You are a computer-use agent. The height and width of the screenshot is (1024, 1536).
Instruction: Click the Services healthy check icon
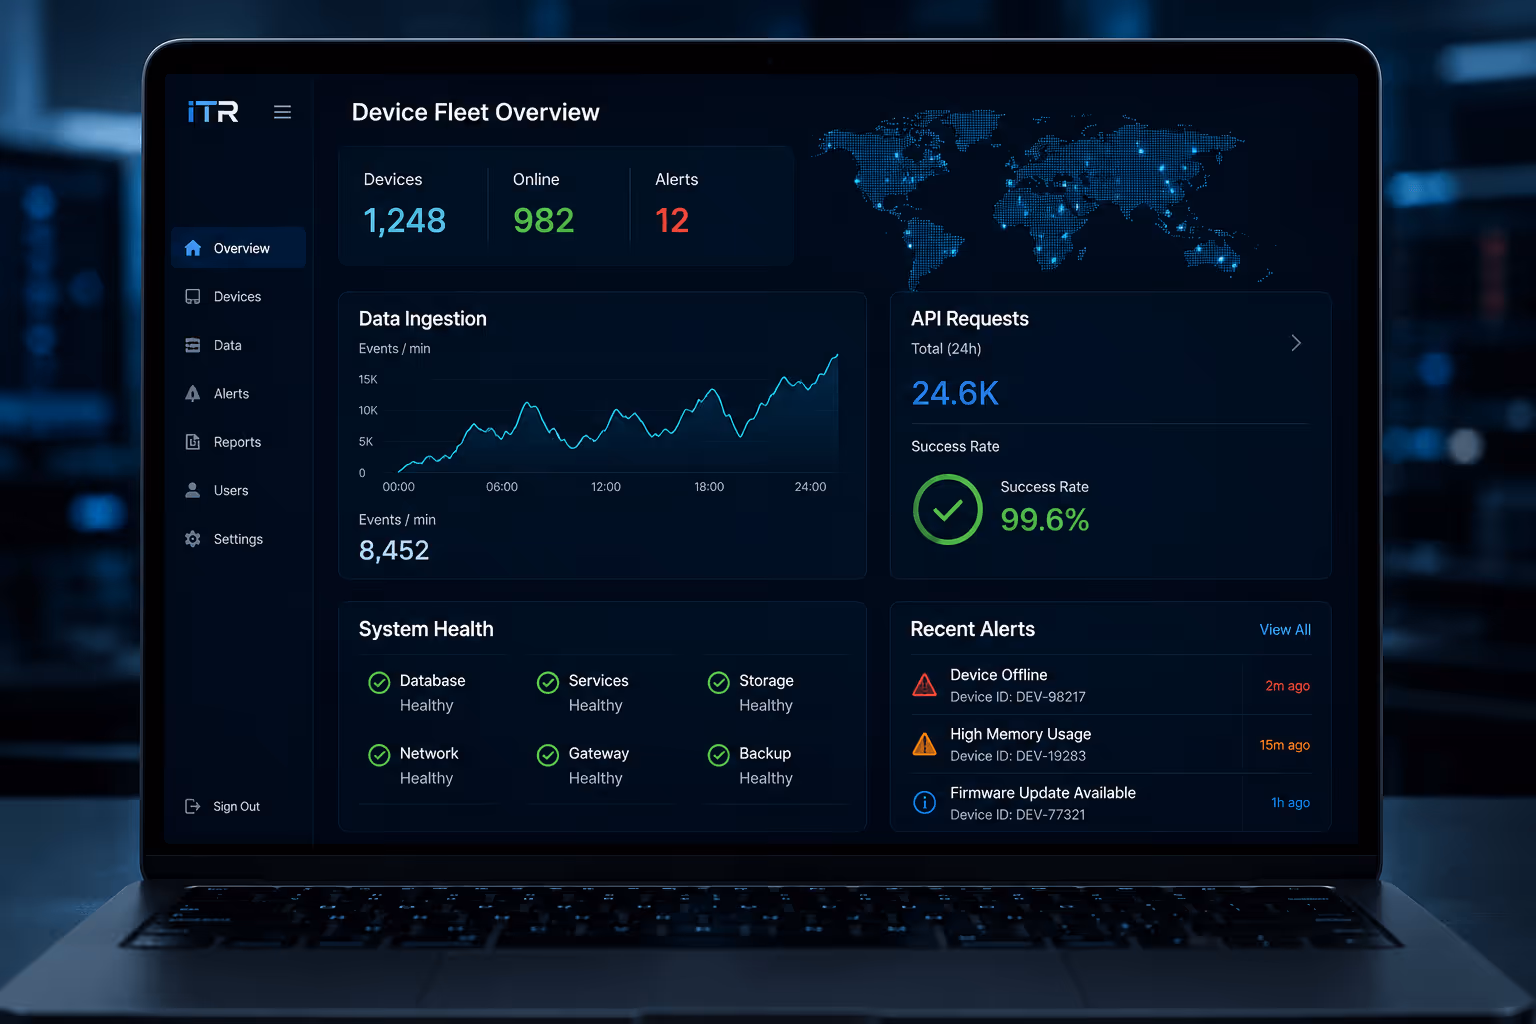point(548,682)
